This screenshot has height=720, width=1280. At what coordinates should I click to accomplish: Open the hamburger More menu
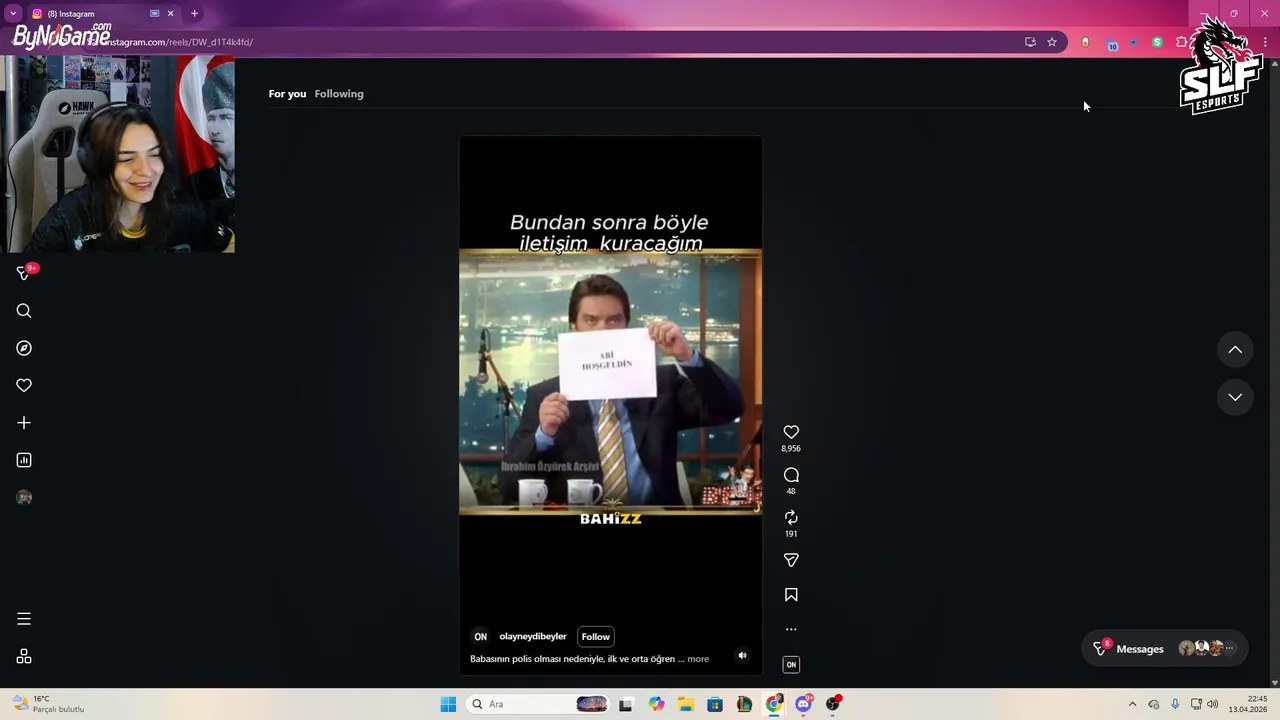click(x=24, y=619)
